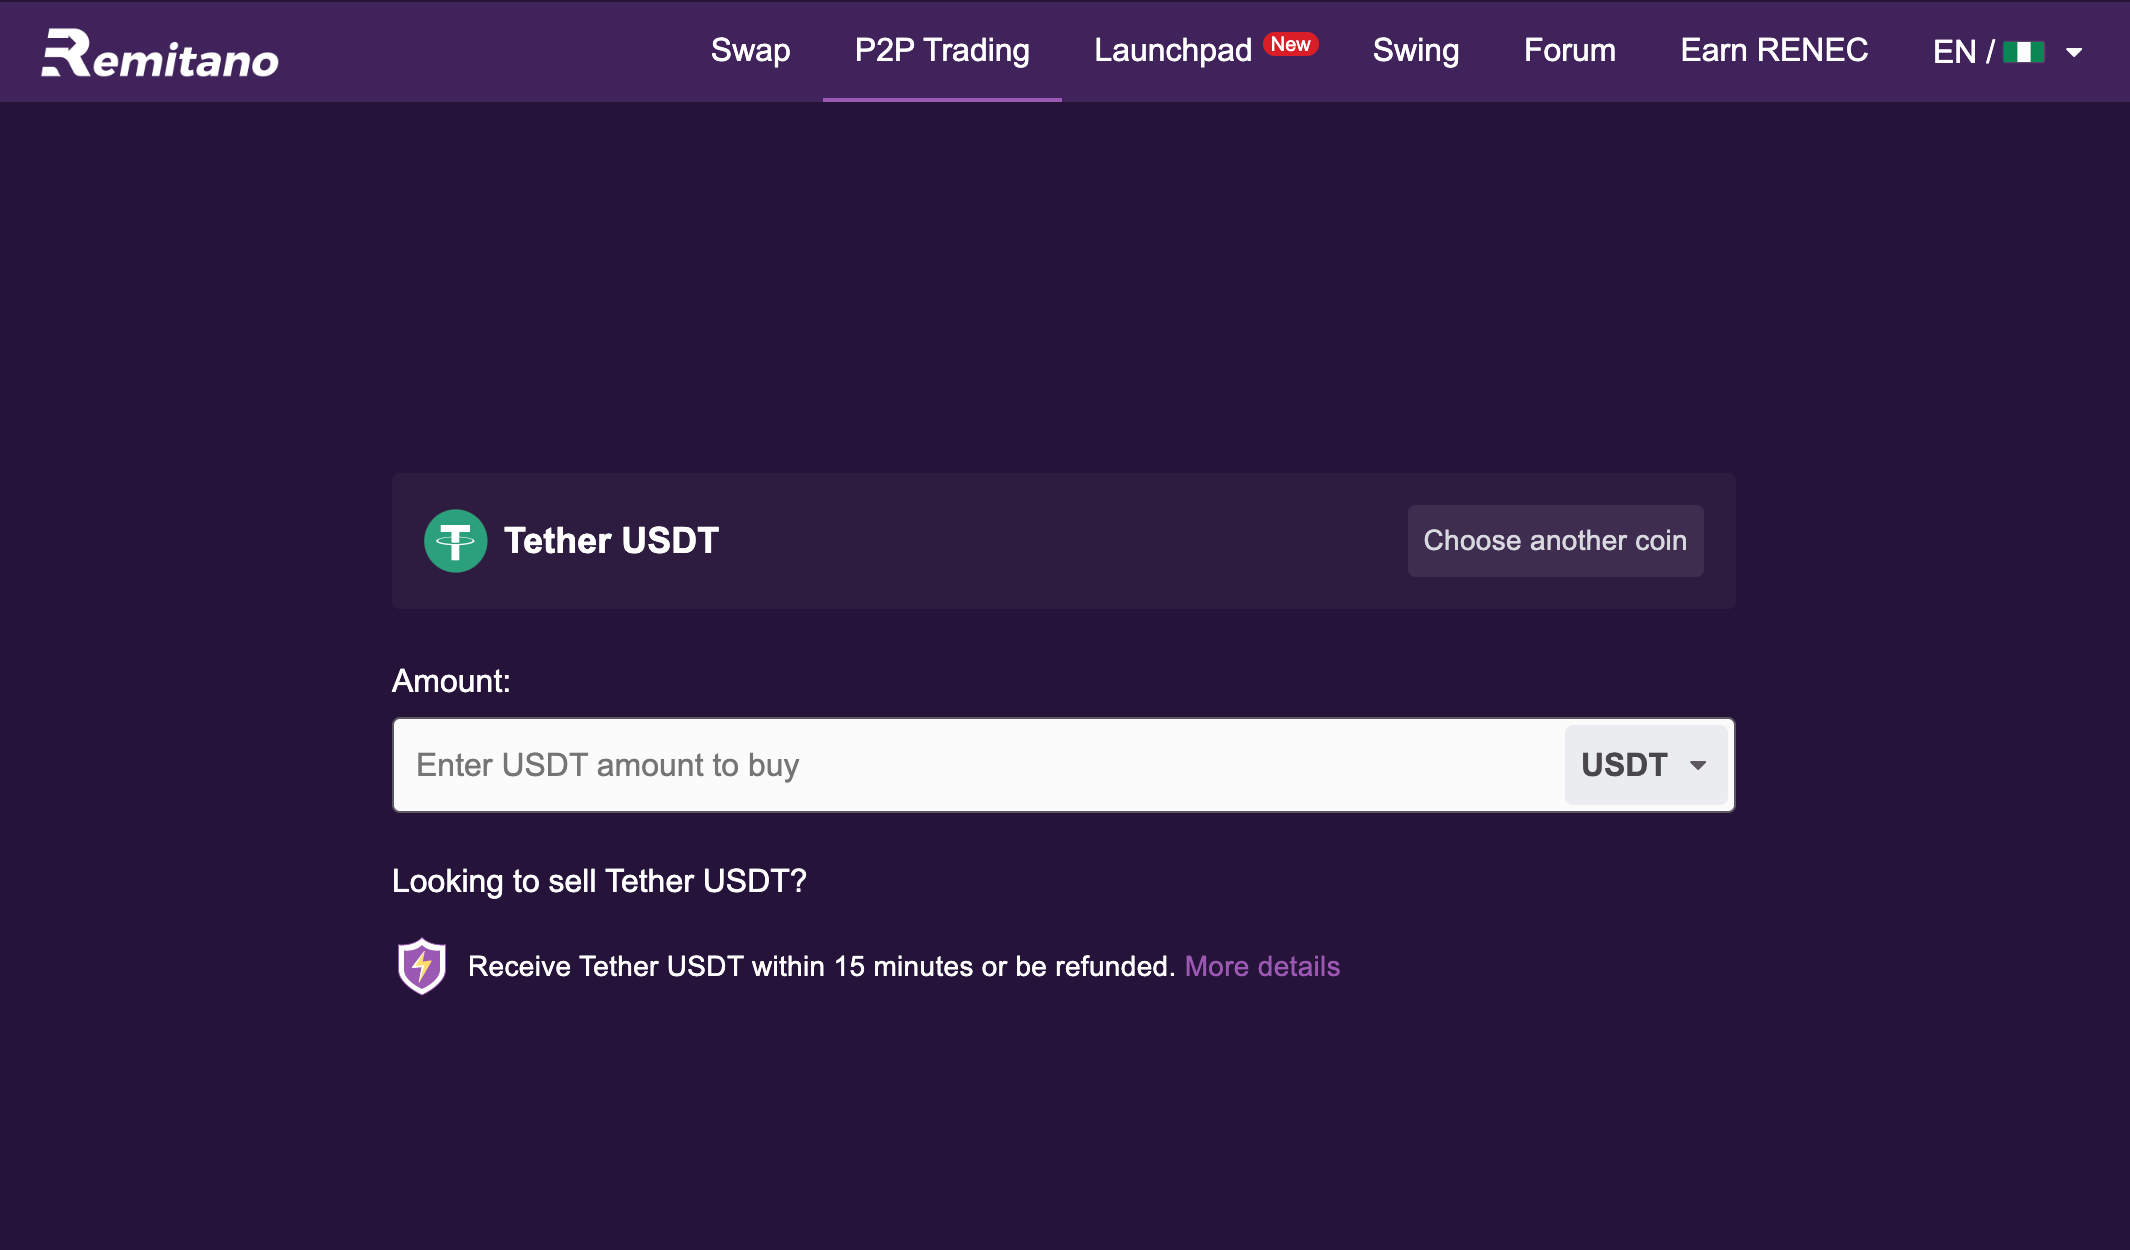Click the red New badge

pos(1291,44)
